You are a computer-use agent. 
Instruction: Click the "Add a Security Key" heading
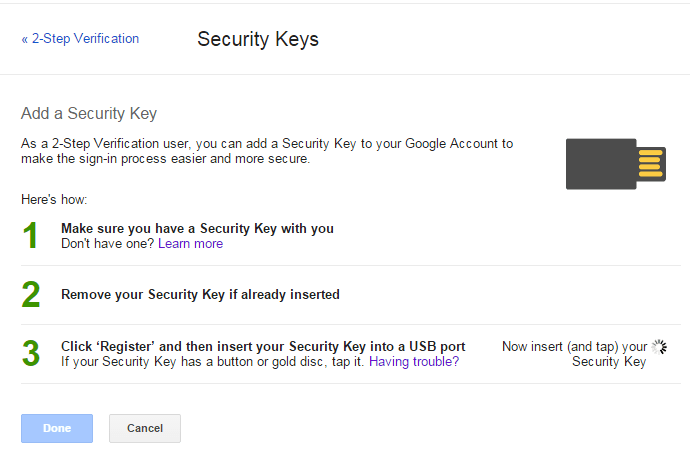pos(89,114)
